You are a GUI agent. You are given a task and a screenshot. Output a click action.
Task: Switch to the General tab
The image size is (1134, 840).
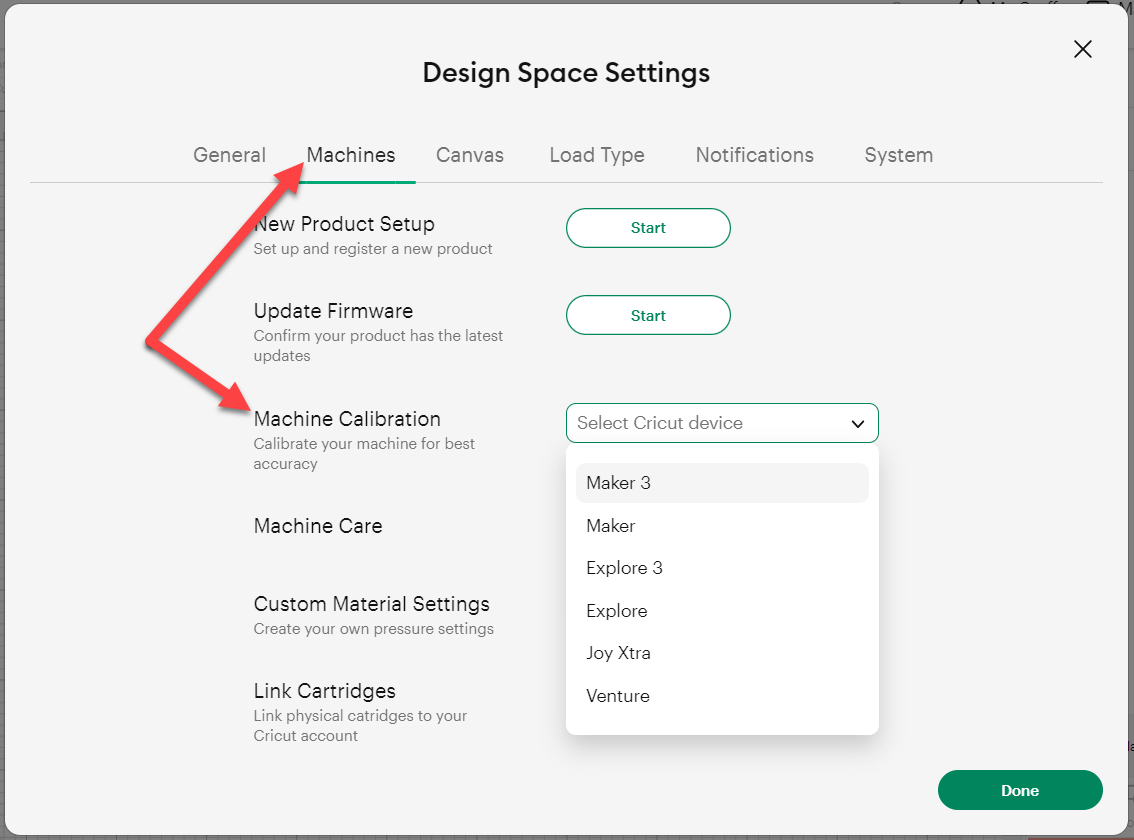tap(229, 155)
